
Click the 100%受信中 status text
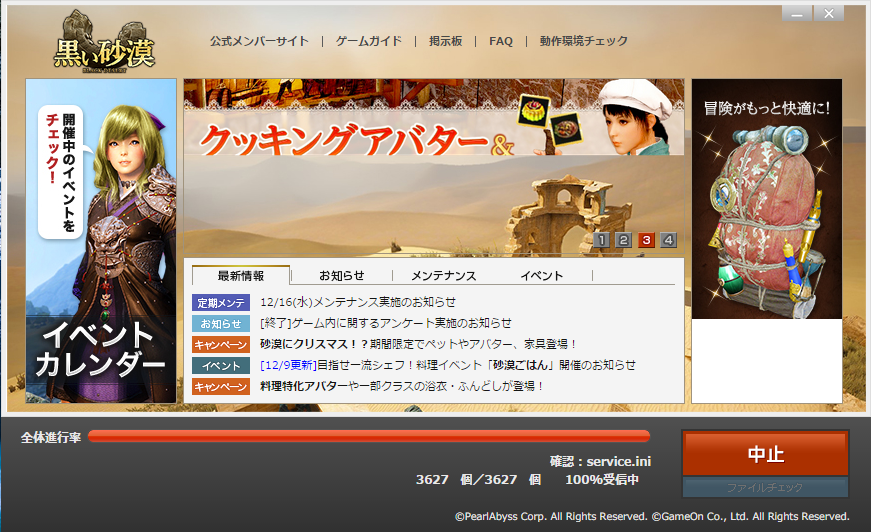tap(602, 479)
